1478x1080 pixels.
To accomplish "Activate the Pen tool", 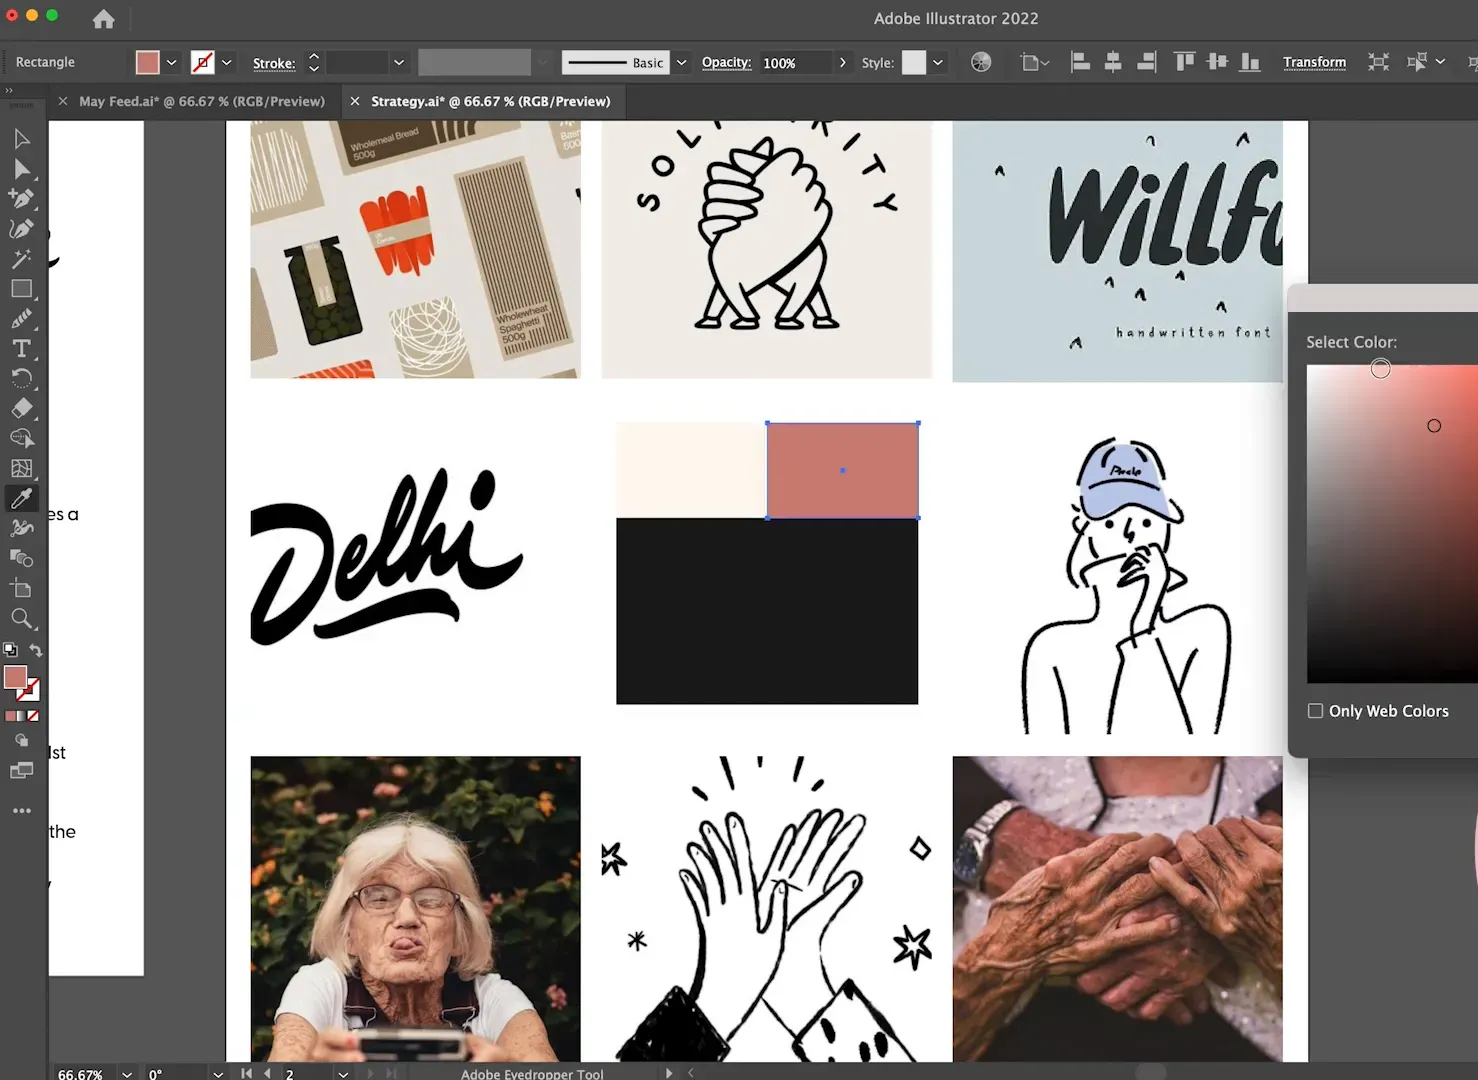I will coord(22,198).
